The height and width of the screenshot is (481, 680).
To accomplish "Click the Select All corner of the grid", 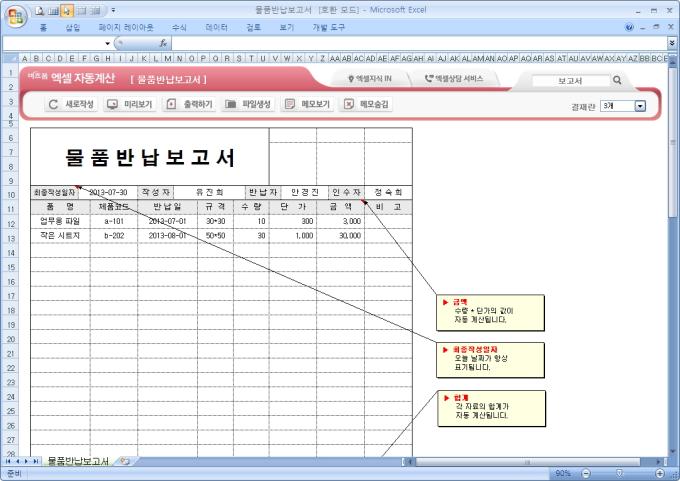I will pyautogui.click(x=11, y=58).
